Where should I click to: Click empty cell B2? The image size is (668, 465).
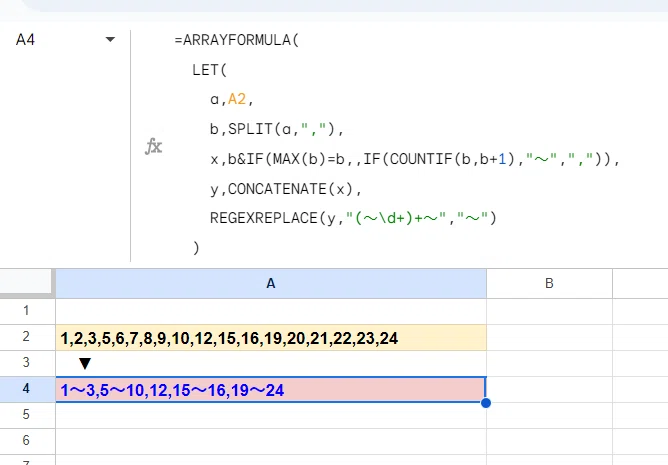(x=549, y=338)
